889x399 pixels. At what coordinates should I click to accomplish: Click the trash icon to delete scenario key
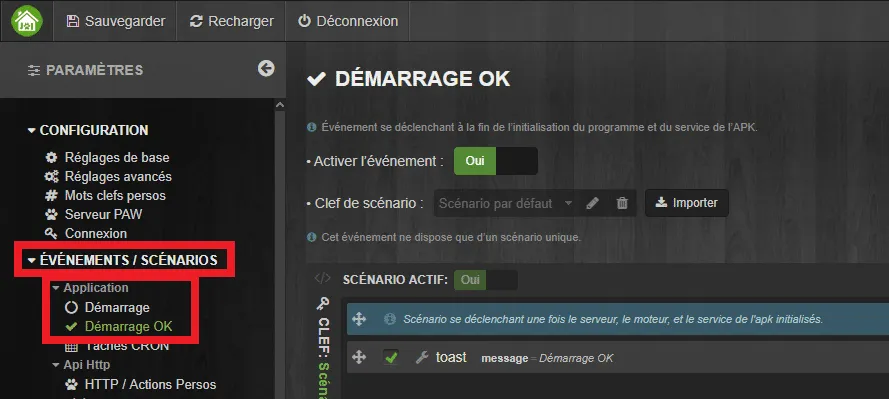click(x=622, y=203)
